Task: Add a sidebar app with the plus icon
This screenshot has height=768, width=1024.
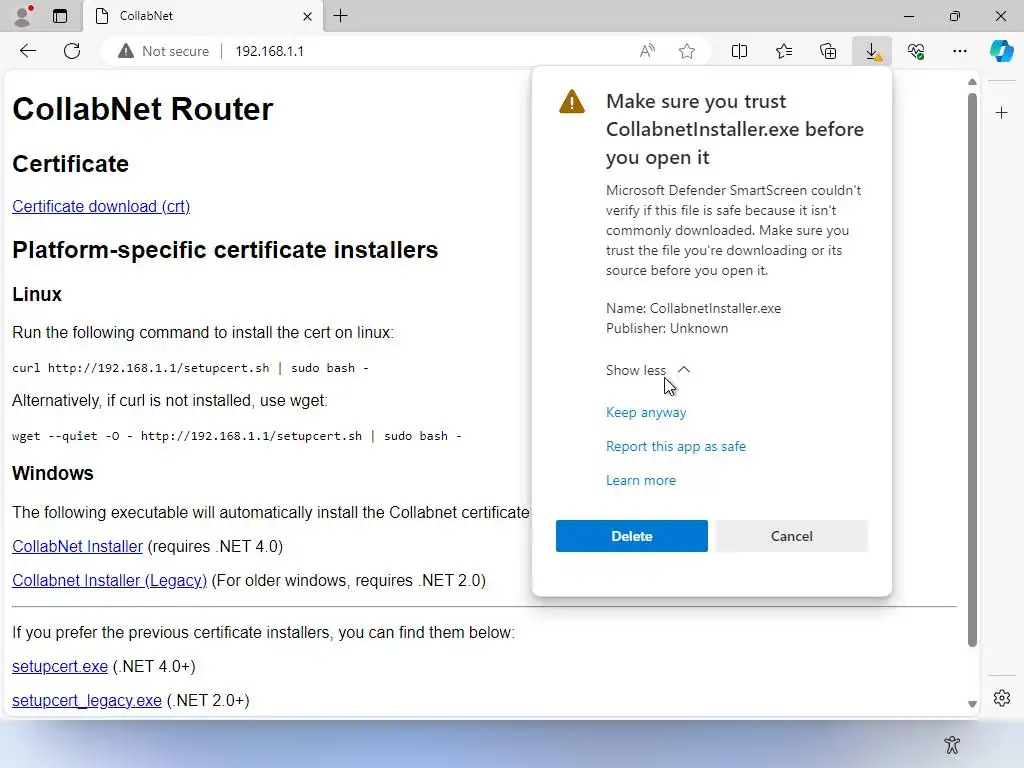Action: [x=1001, y=113]
